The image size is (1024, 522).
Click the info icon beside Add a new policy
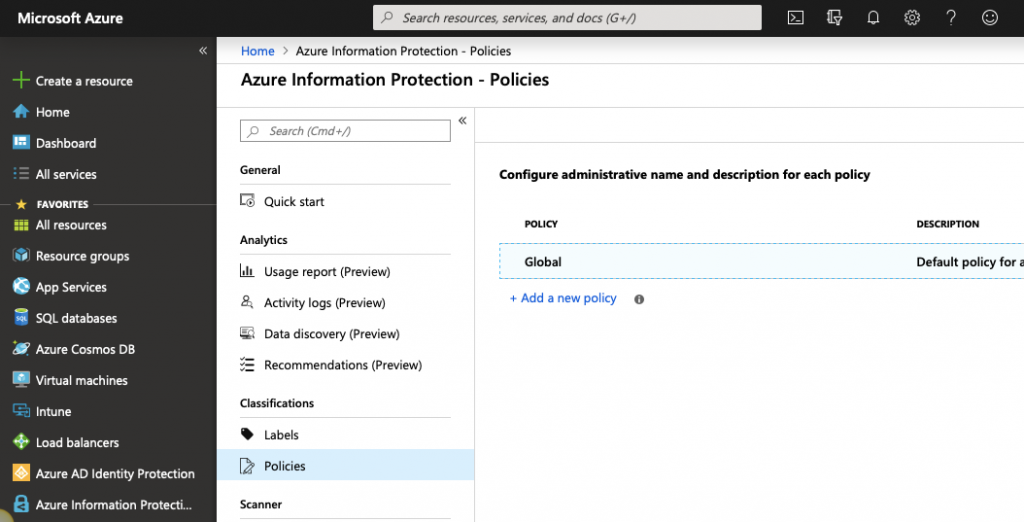(x=639, y=299)
